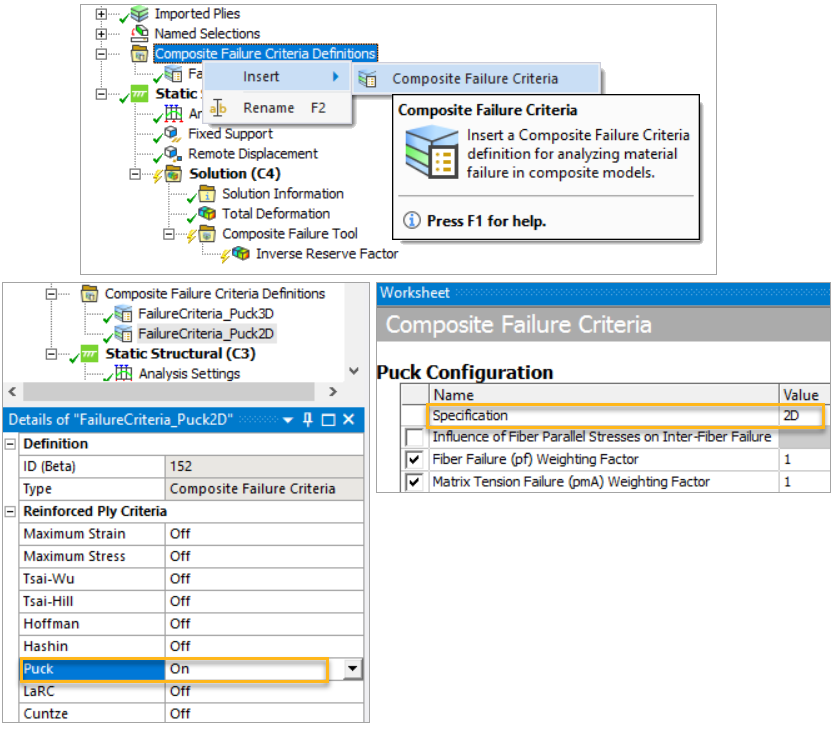
Task: Uncheck Fiber Failure (pf) Weighting Factor checkbox
Action: (414, 459)
